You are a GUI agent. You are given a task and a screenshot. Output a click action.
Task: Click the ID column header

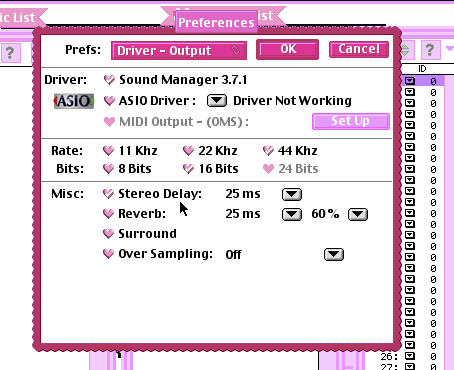pyautogui.click(x=422, y=69)
